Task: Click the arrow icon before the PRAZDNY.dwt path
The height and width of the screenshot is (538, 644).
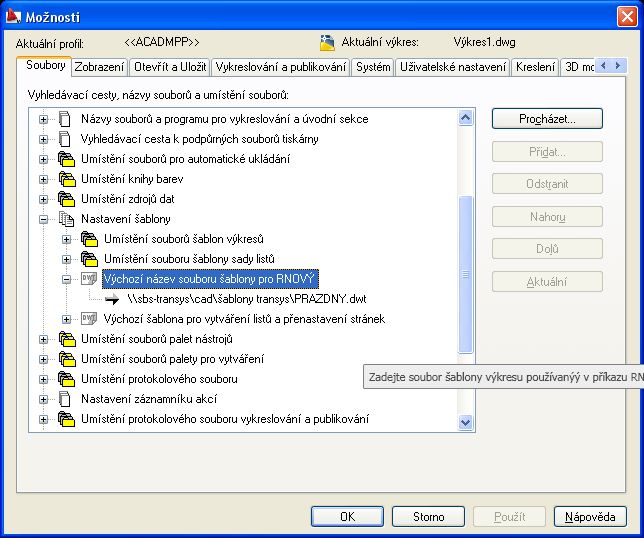Action: (113, 299)
